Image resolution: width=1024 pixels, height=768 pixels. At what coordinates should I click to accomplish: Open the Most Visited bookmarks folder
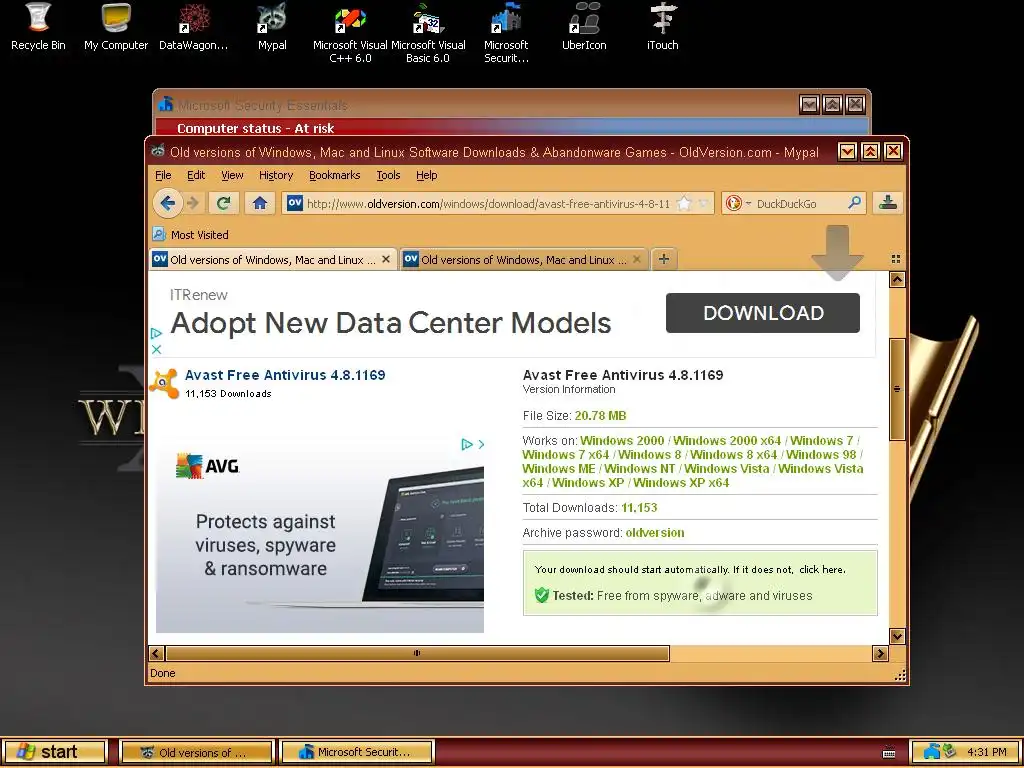190,234
